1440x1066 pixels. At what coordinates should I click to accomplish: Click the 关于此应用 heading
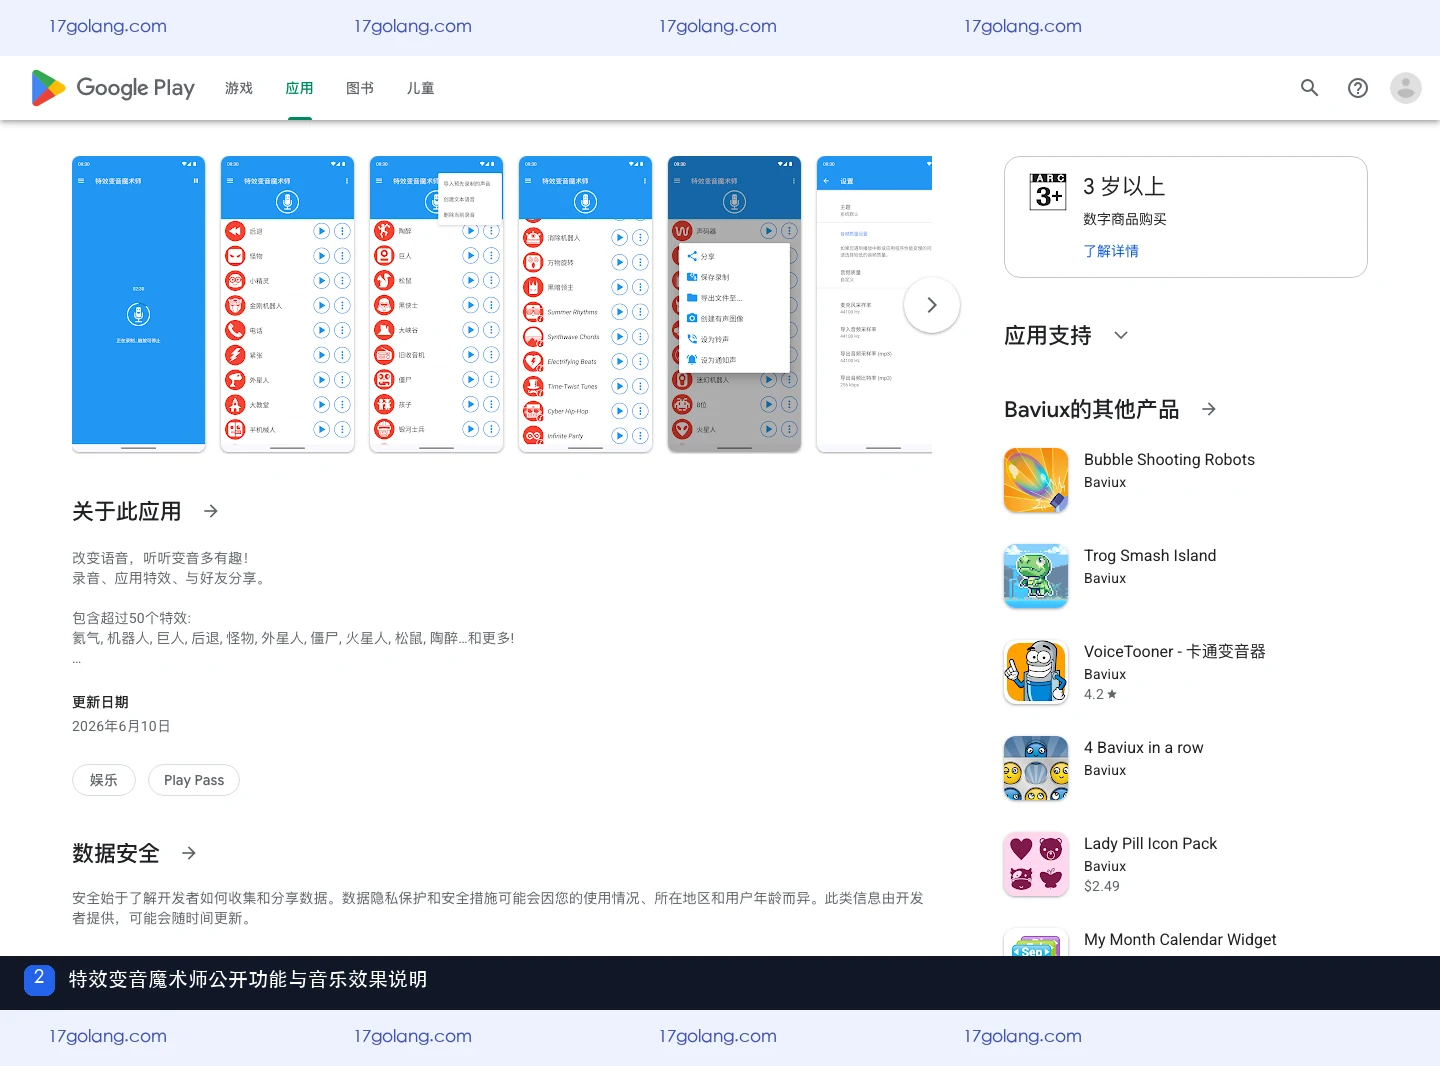(127, 511)
